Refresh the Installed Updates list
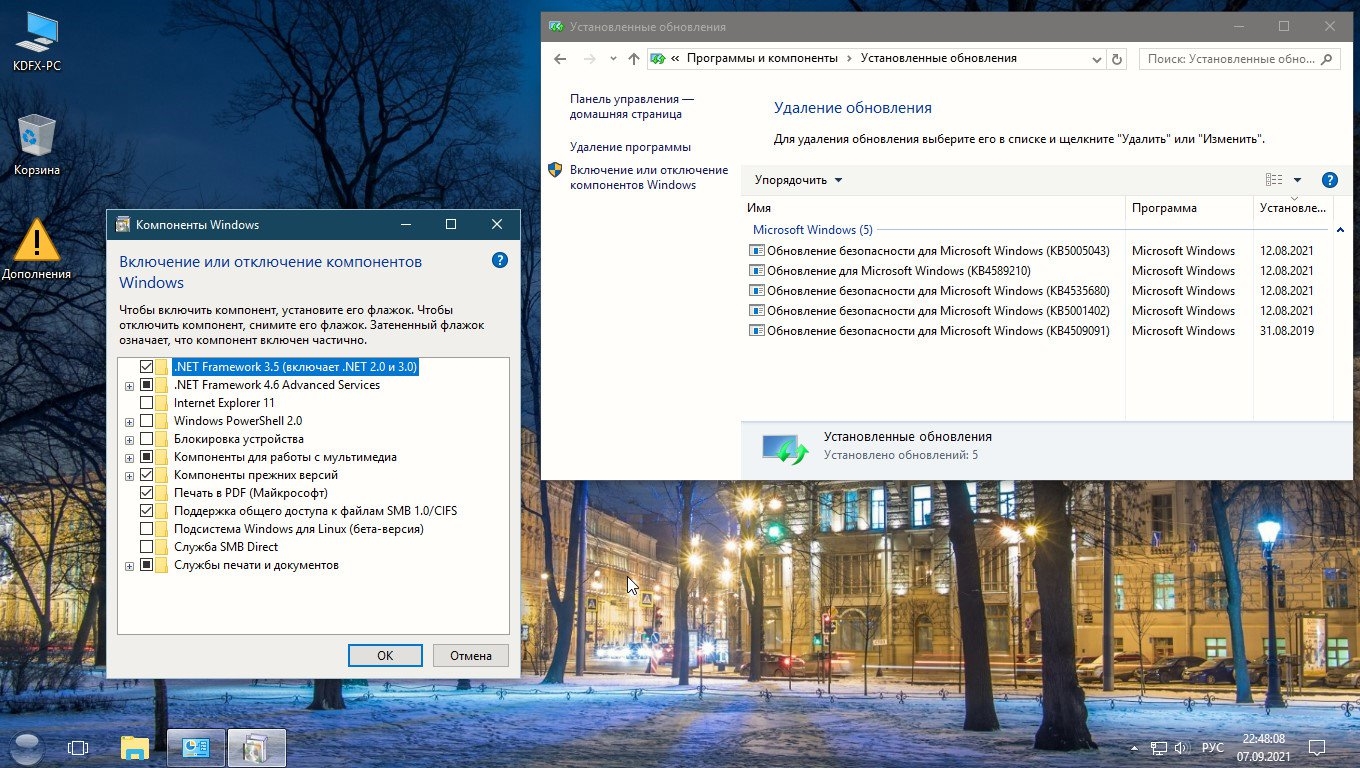The width and height of the screenshot is (1360, 768). [x=1117, y=59]
